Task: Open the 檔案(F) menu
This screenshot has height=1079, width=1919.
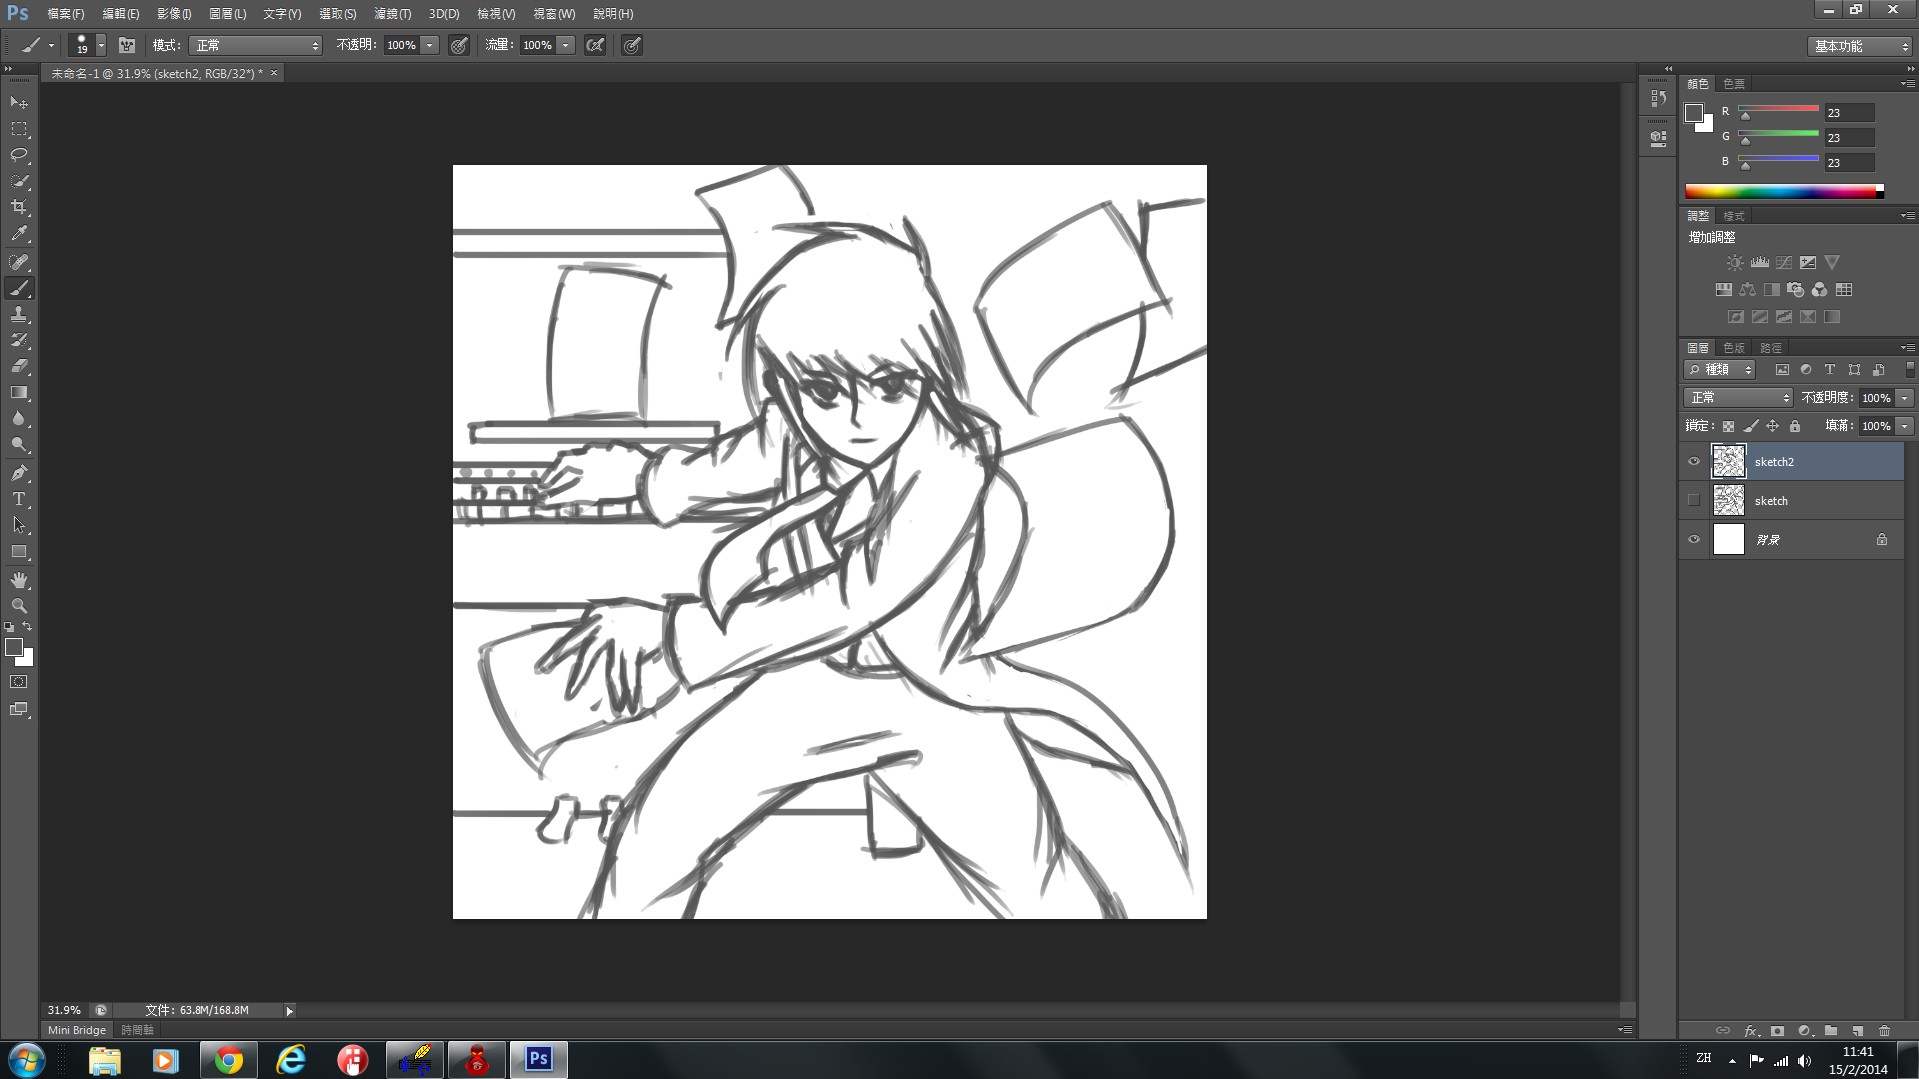Action: point(66,14)
